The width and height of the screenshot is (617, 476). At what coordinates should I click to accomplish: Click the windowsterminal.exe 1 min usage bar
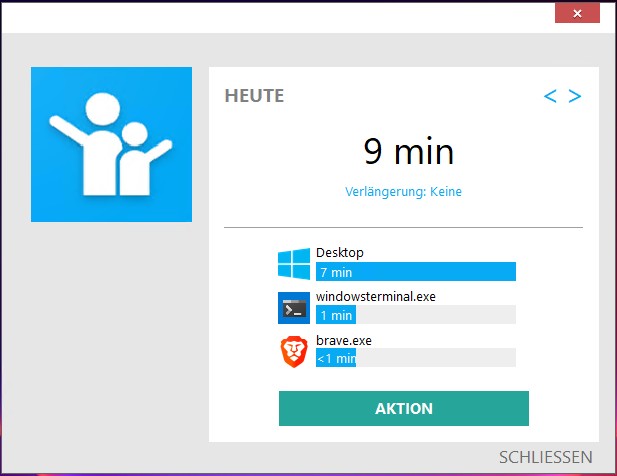415,315
